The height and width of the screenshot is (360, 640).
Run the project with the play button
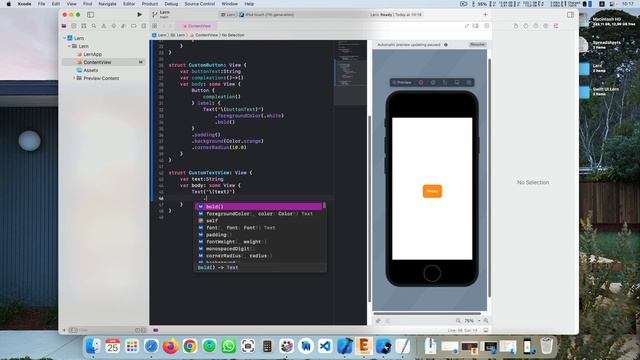coord(139,14)
